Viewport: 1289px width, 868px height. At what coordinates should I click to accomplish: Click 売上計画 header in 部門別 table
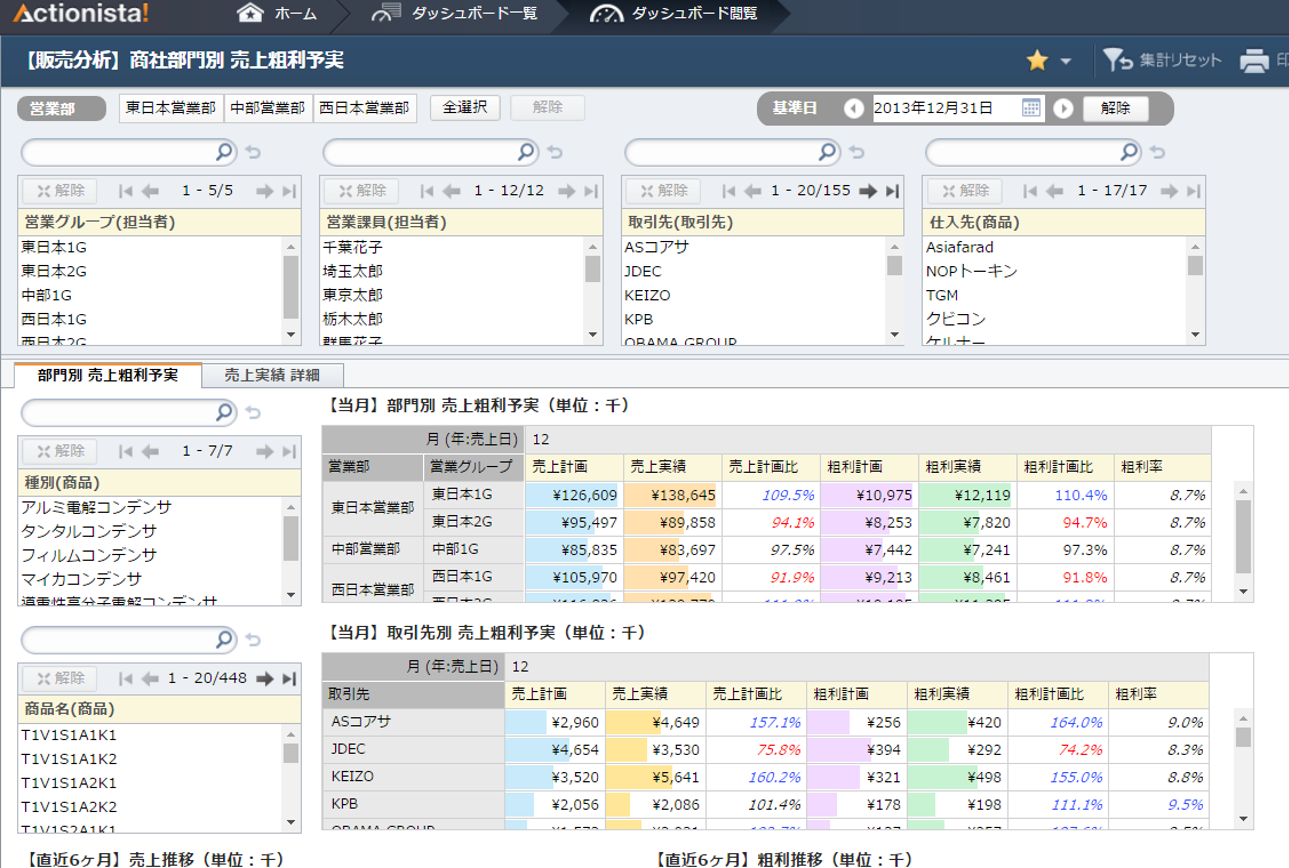point(573,467)
